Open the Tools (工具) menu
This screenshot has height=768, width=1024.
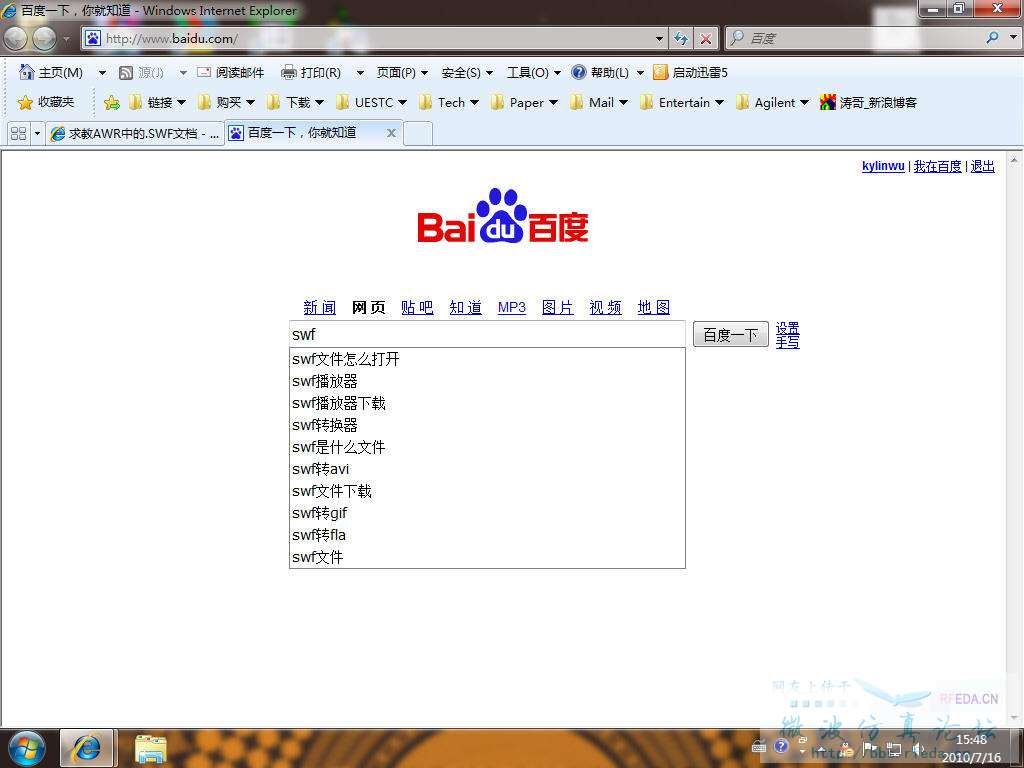534,72
